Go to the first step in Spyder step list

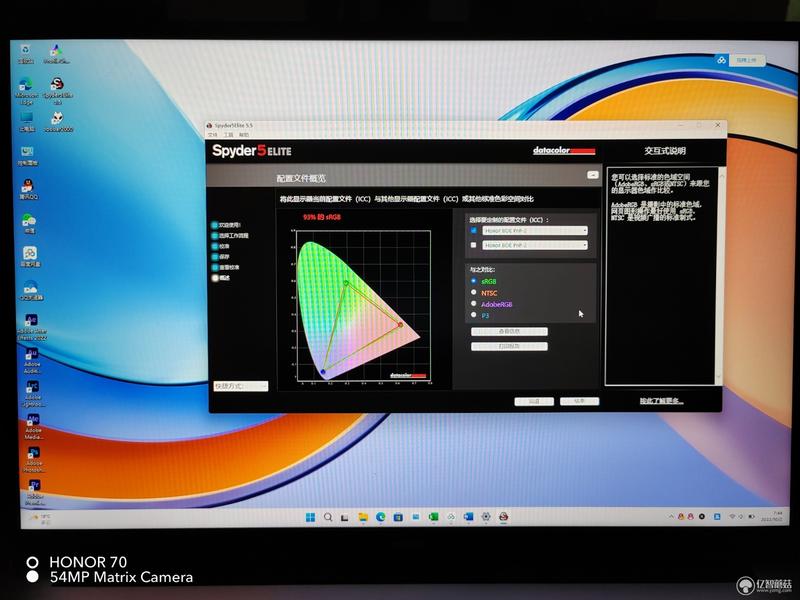tap(226, 225)
